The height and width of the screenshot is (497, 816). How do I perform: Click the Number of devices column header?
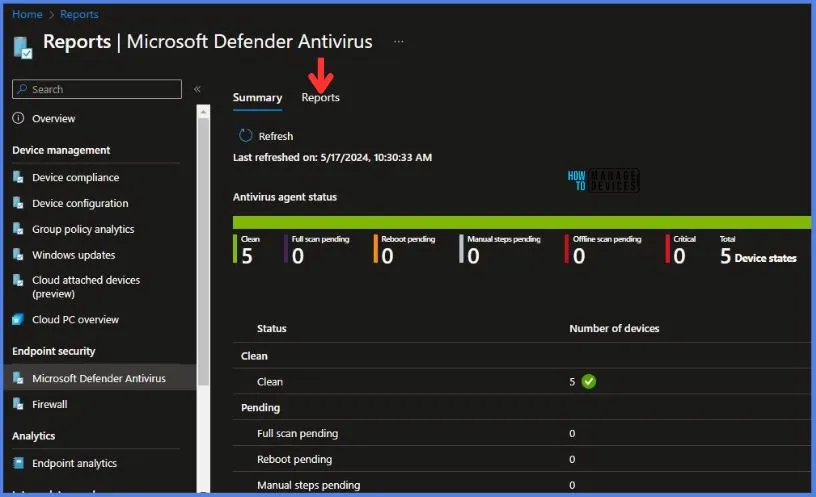[614, 328]
